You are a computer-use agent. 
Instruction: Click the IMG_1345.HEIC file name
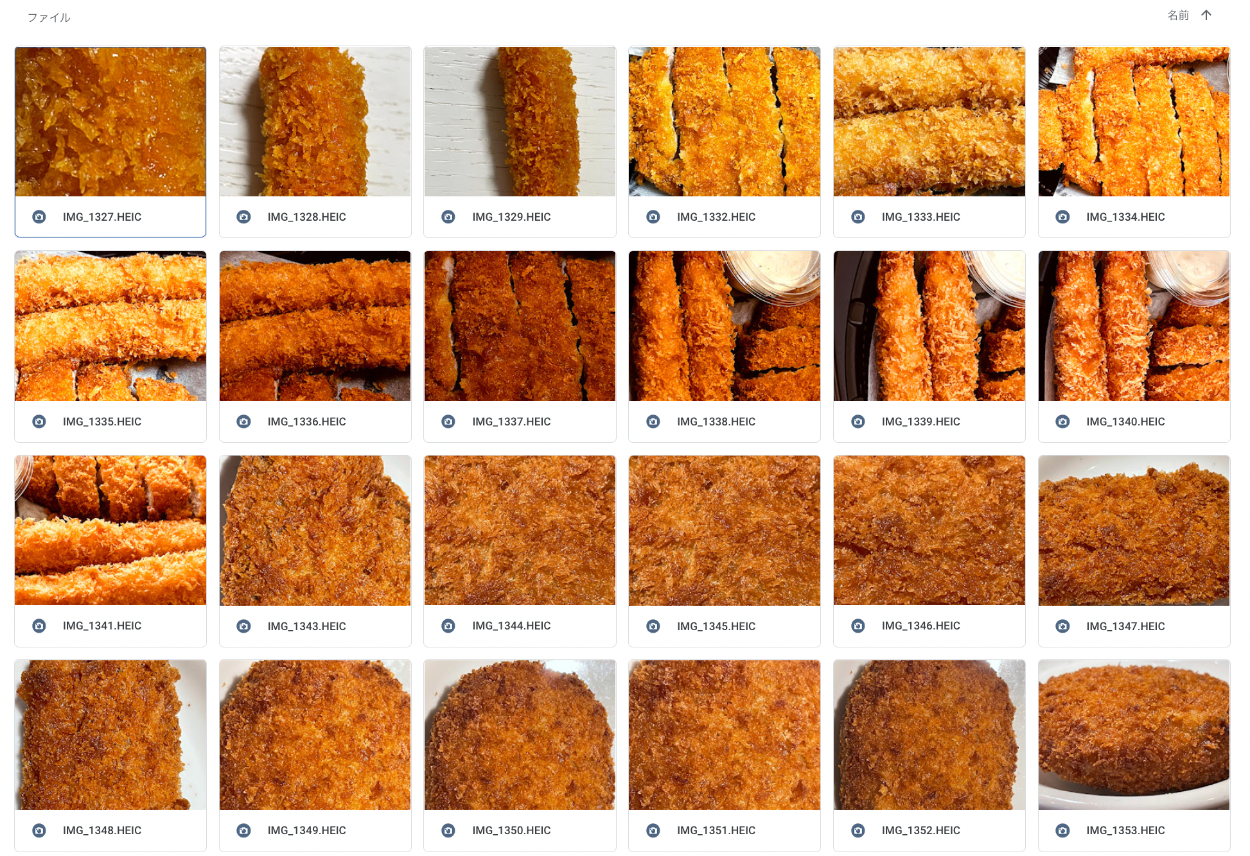click(716, 626)
